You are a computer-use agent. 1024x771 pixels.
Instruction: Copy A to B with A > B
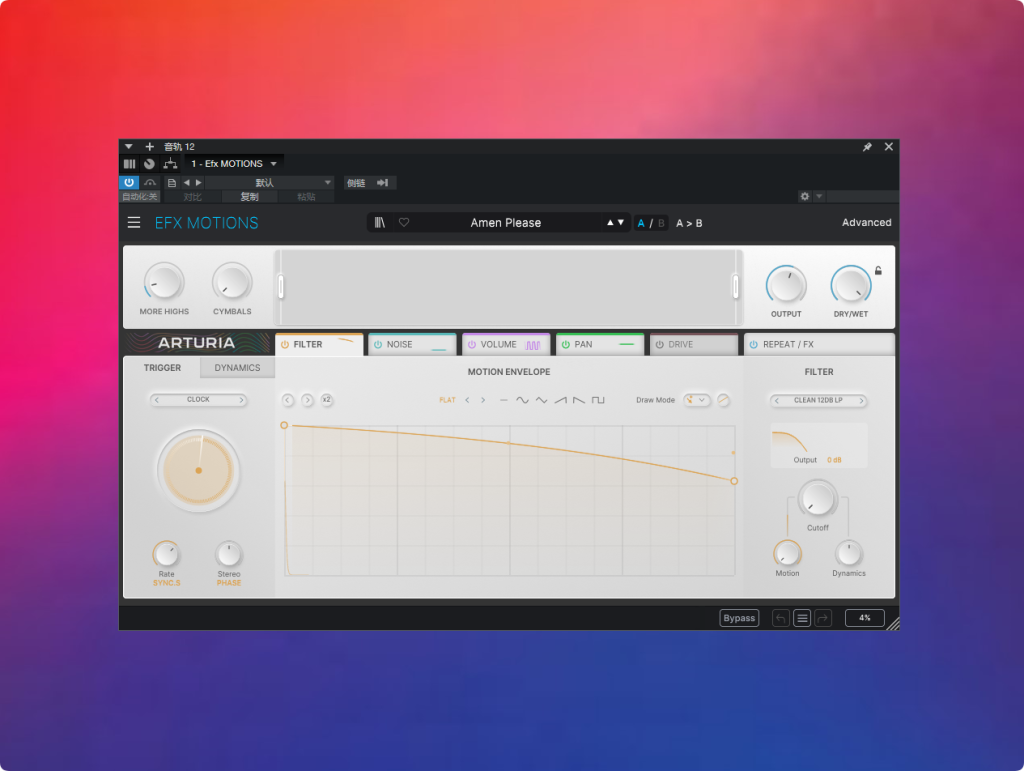(x=689, y=223)
